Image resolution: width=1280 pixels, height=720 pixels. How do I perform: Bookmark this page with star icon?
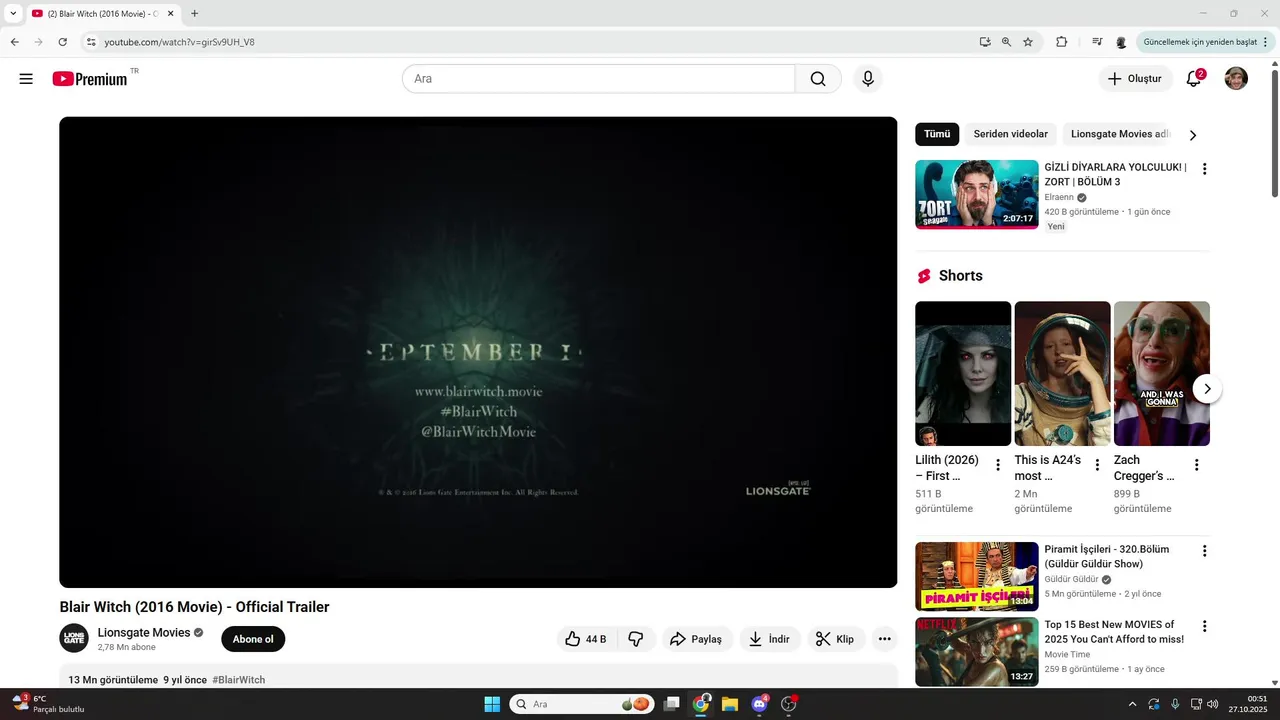[x=1028, y=42]
